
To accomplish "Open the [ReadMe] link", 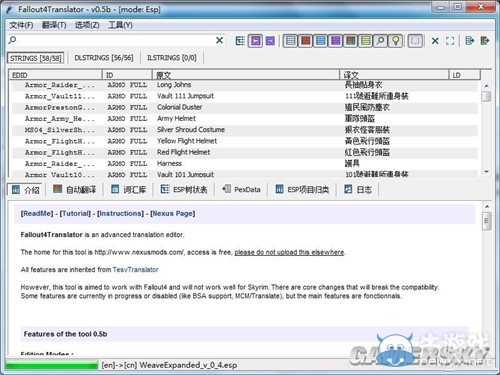I will (x=37, y=213).
